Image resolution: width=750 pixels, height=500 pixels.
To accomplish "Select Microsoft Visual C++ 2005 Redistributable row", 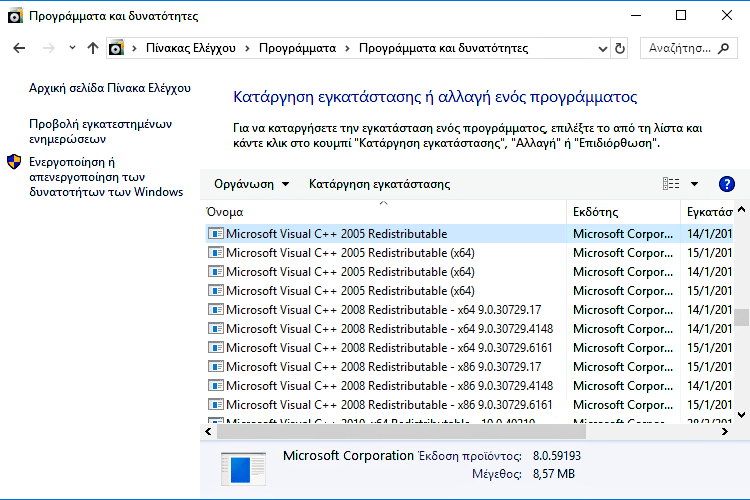I will 469,233.
